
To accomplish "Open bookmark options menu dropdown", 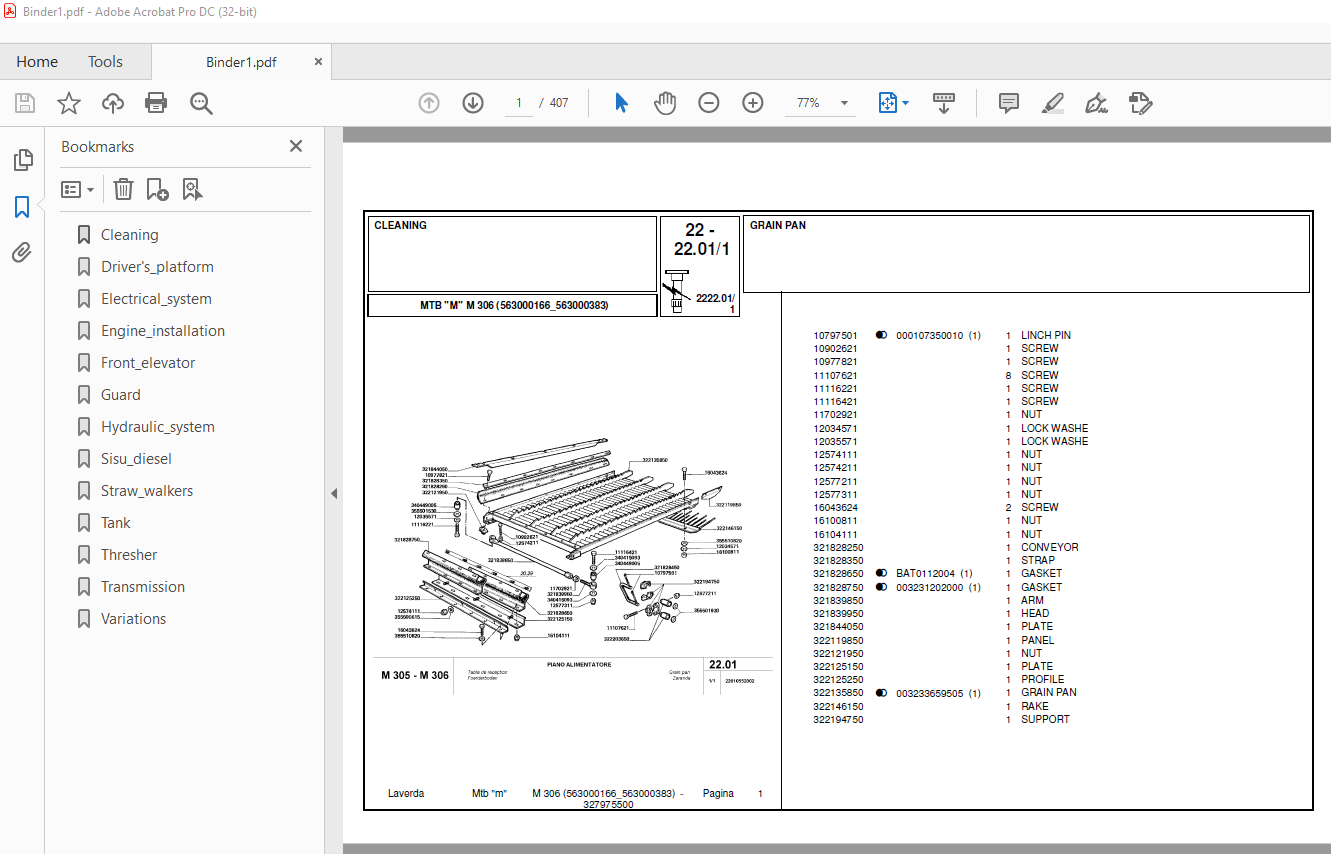I will click(x=78, y=189).
